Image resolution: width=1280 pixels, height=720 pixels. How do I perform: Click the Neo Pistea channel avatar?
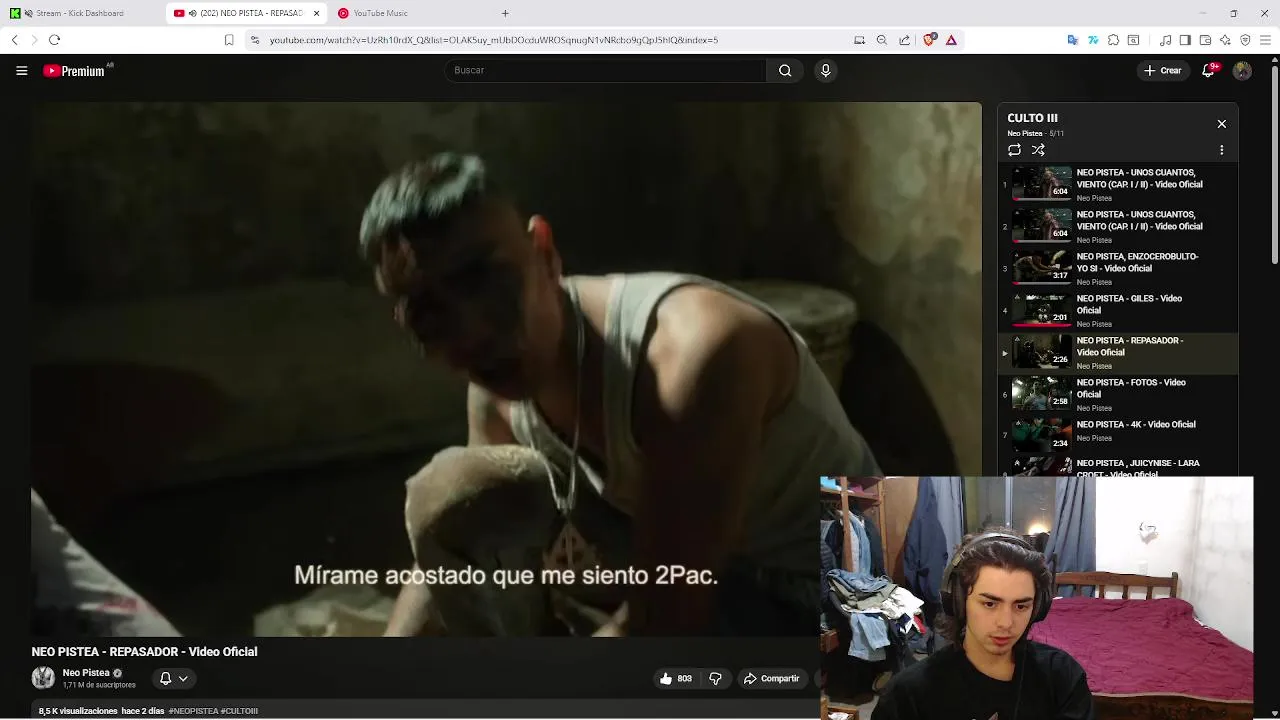point(43,678)
